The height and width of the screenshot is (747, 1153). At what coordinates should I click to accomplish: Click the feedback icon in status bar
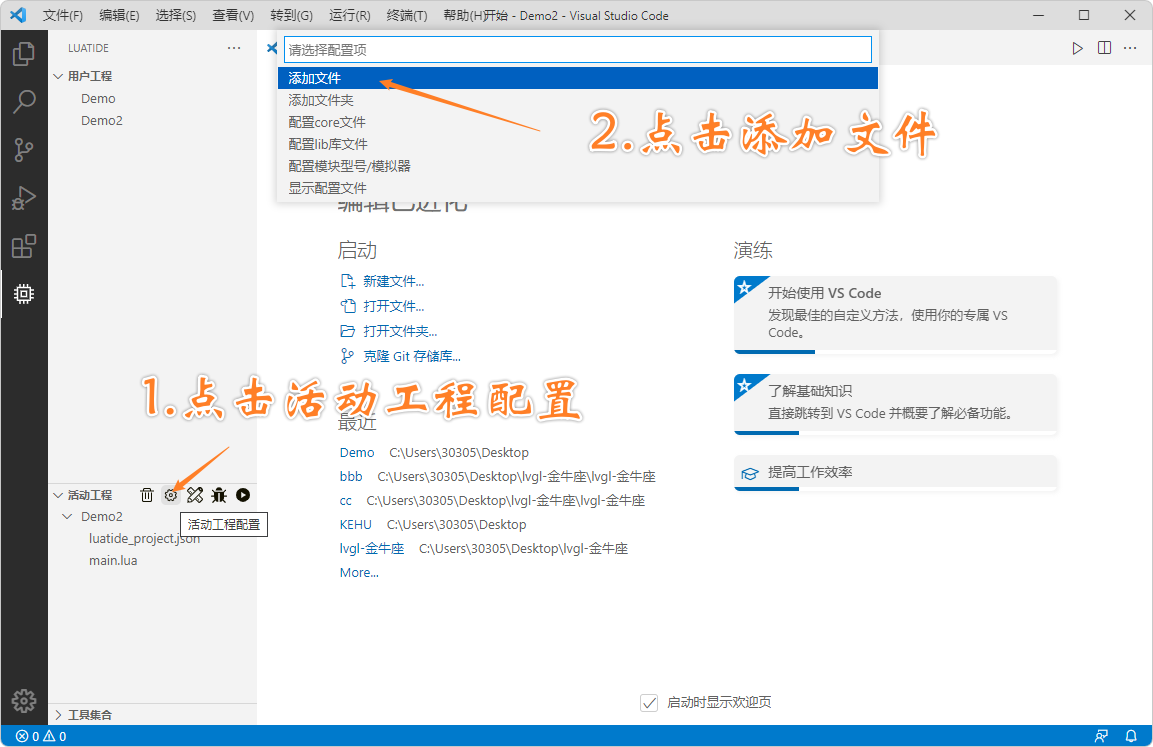(1101, 736)
